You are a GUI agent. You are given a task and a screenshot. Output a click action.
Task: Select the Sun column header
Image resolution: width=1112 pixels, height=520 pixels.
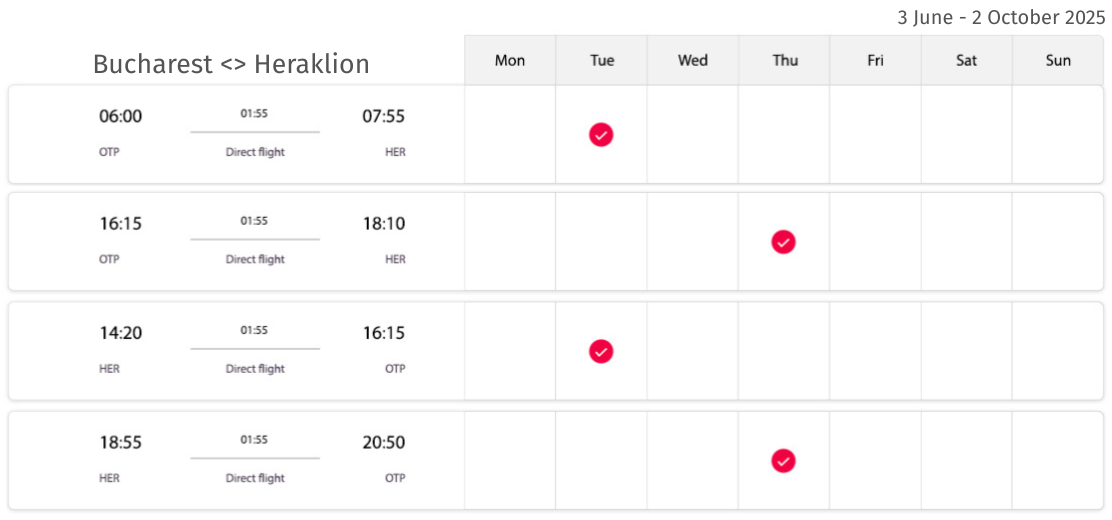tap(1058, 60)
